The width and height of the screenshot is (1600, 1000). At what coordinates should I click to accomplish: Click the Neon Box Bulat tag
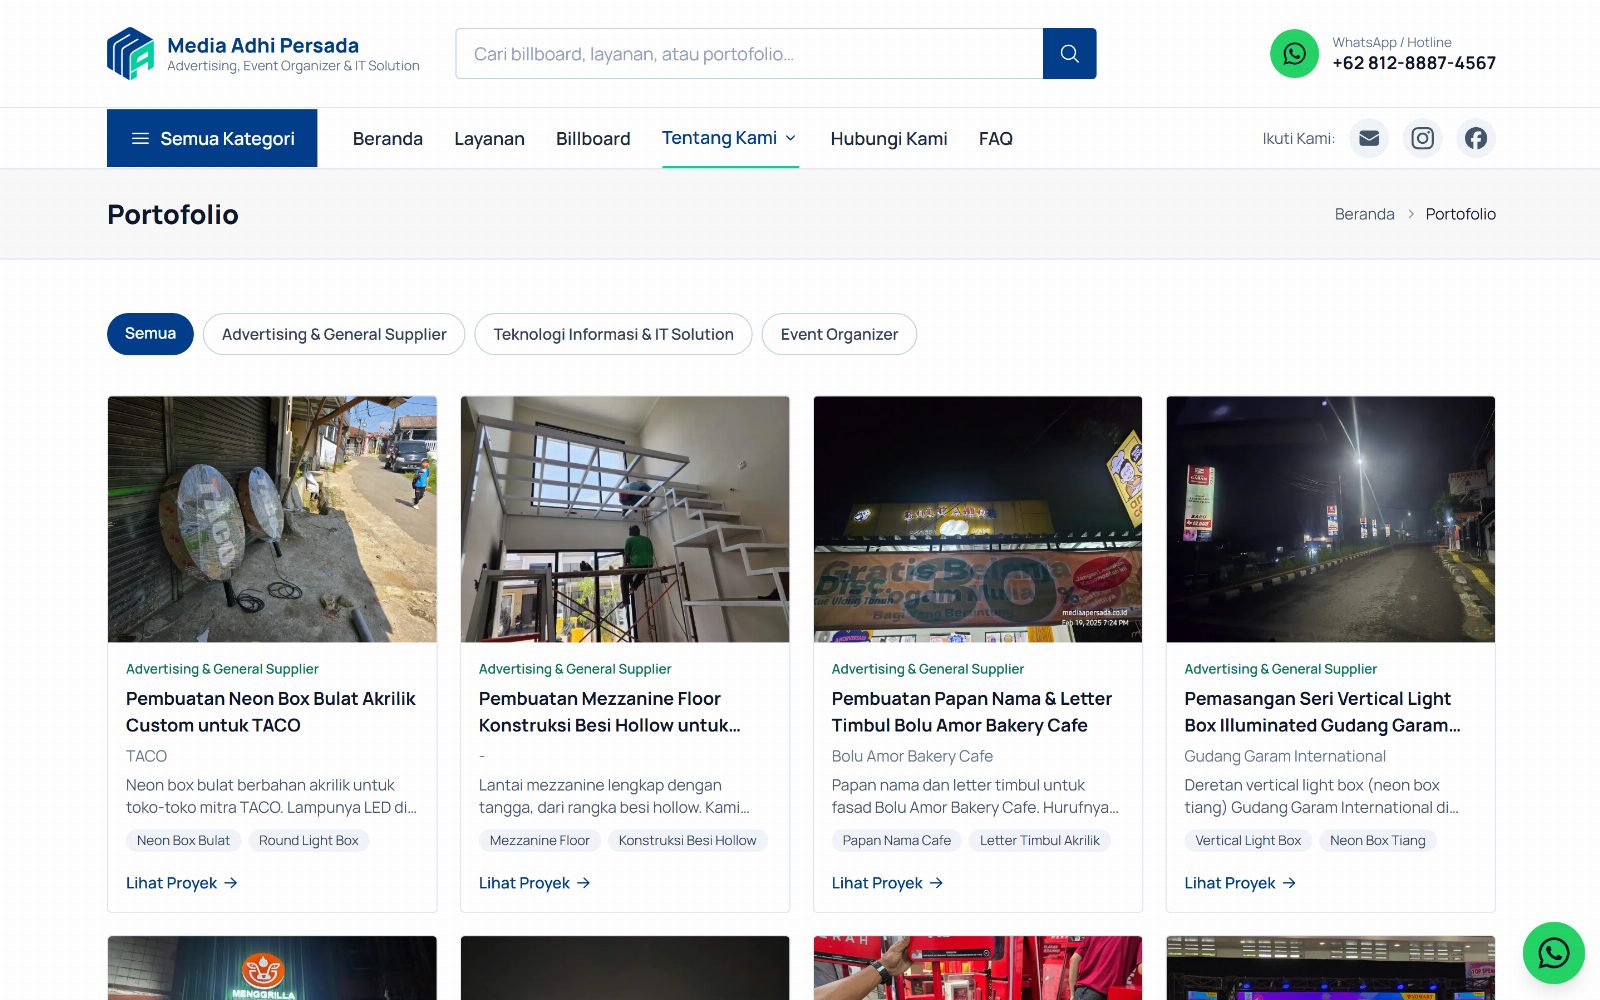point(183,841)
